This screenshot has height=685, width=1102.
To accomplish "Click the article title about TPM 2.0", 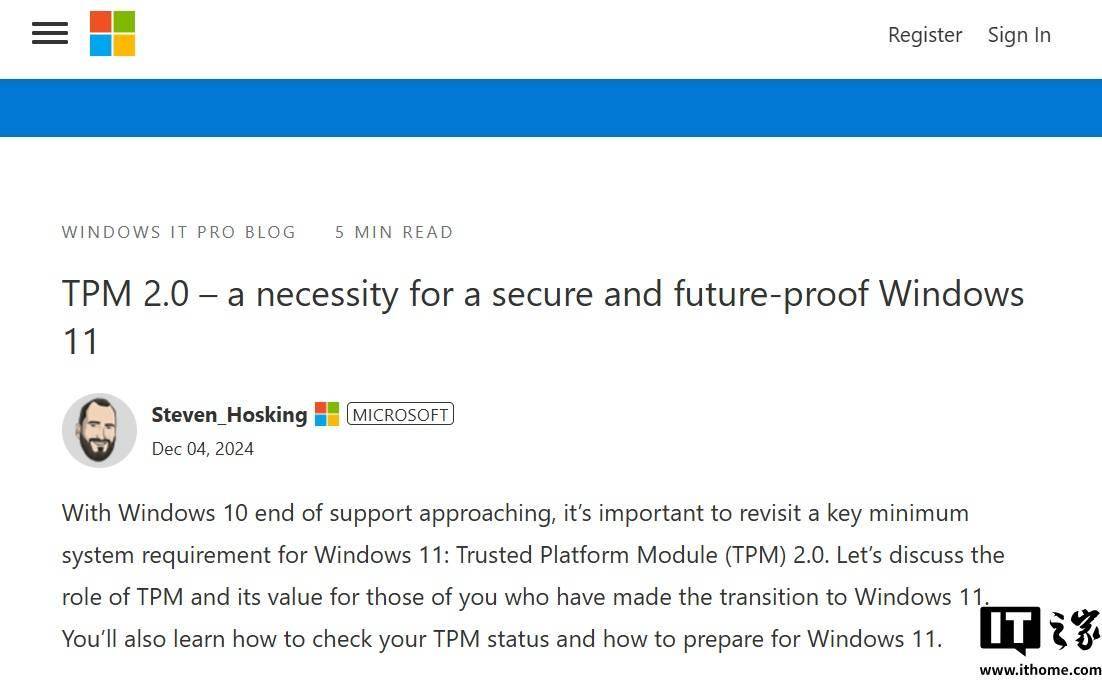I will (x=543, y=317).
